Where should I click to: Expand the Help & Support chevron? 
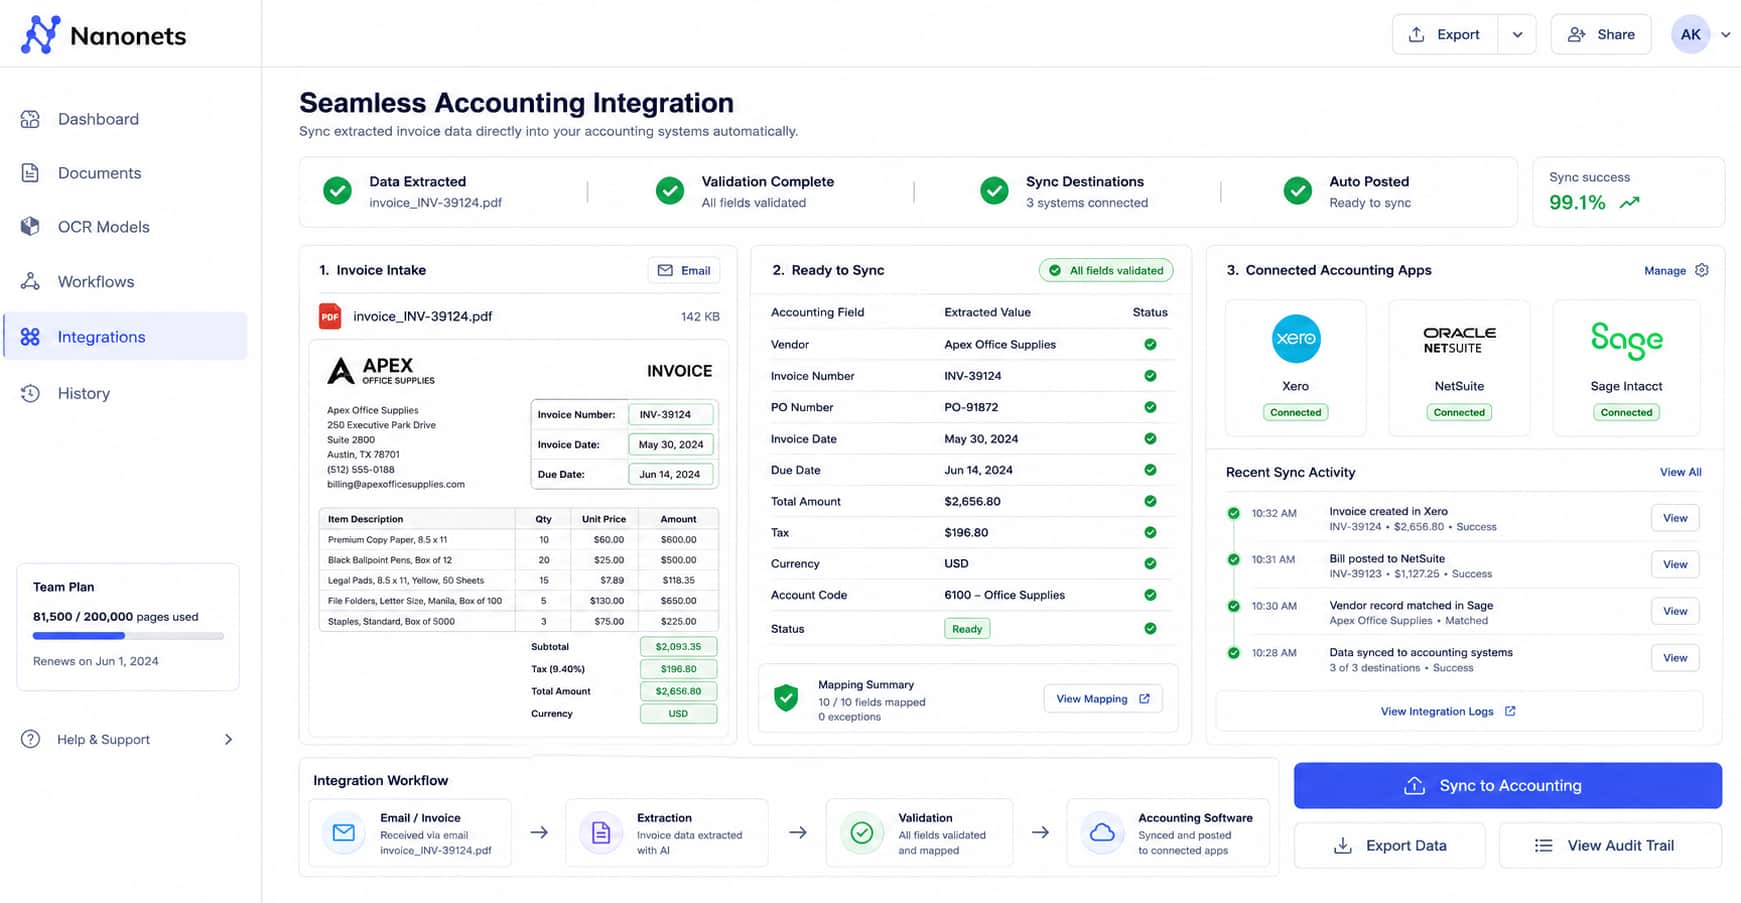pyautogui.click(x=228, y=739)
